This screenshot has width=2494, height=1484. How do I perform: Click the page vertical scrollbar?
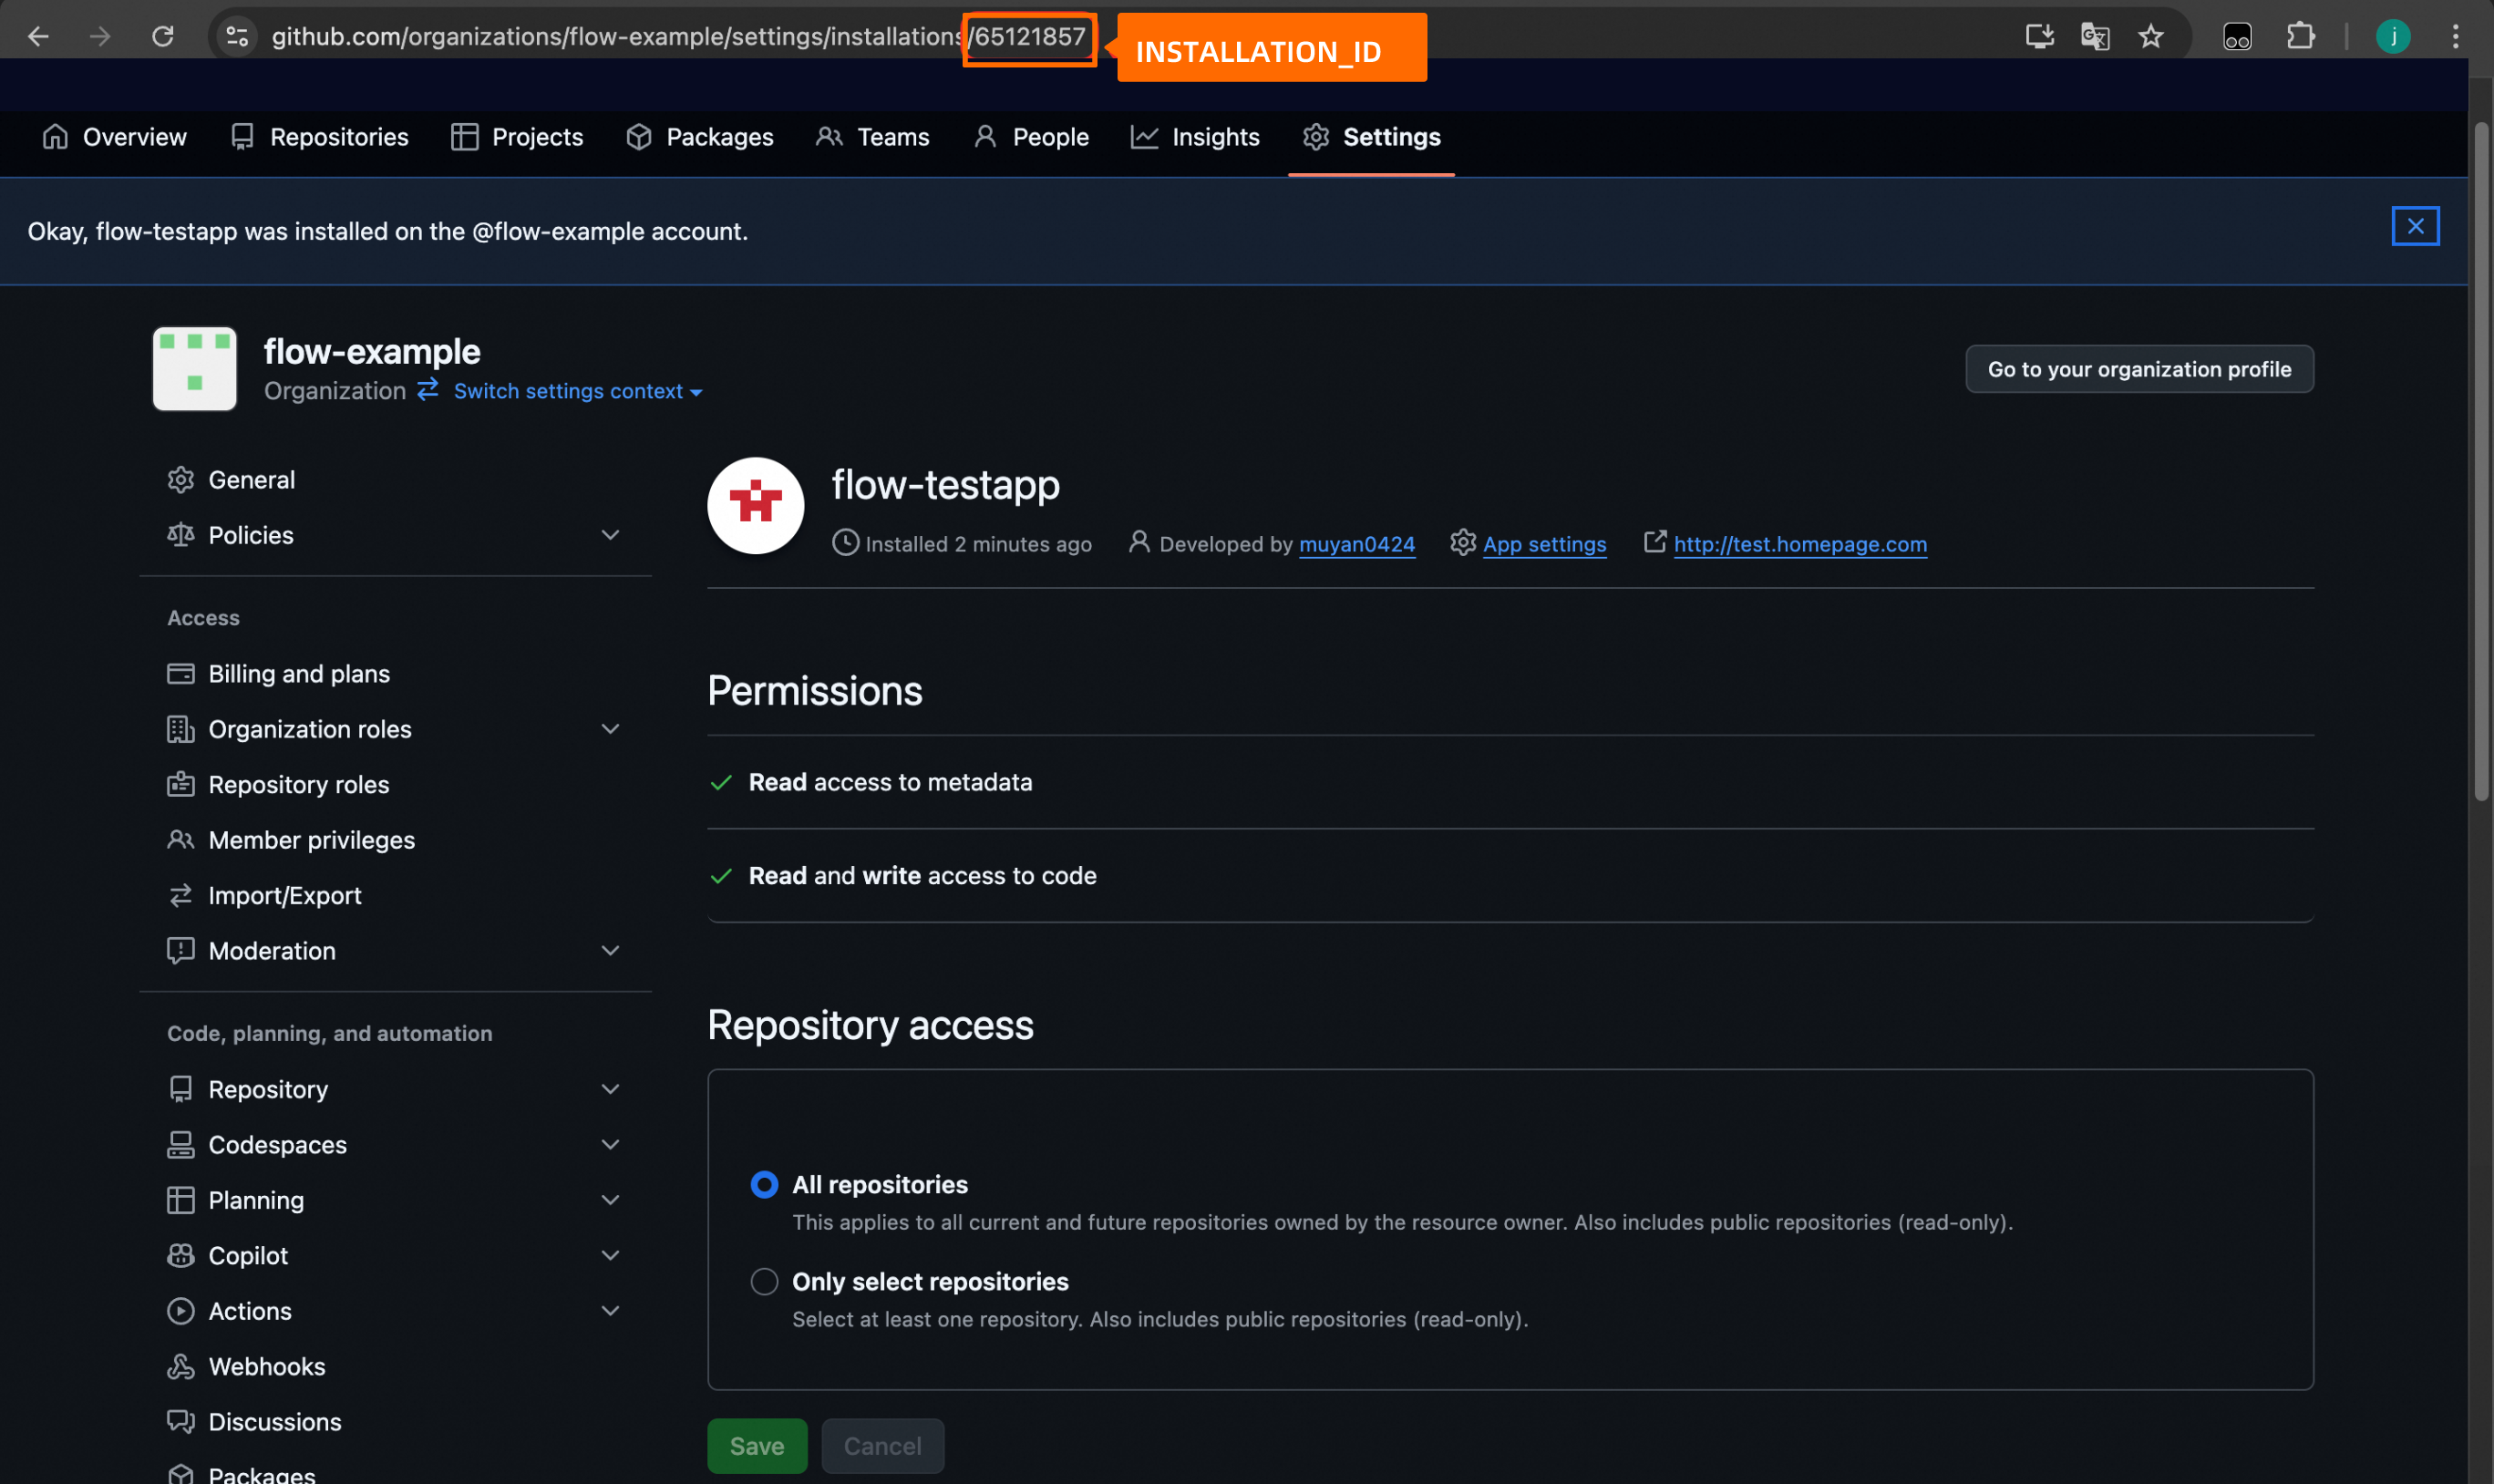pyautogui.click(x=2480, y=460)
